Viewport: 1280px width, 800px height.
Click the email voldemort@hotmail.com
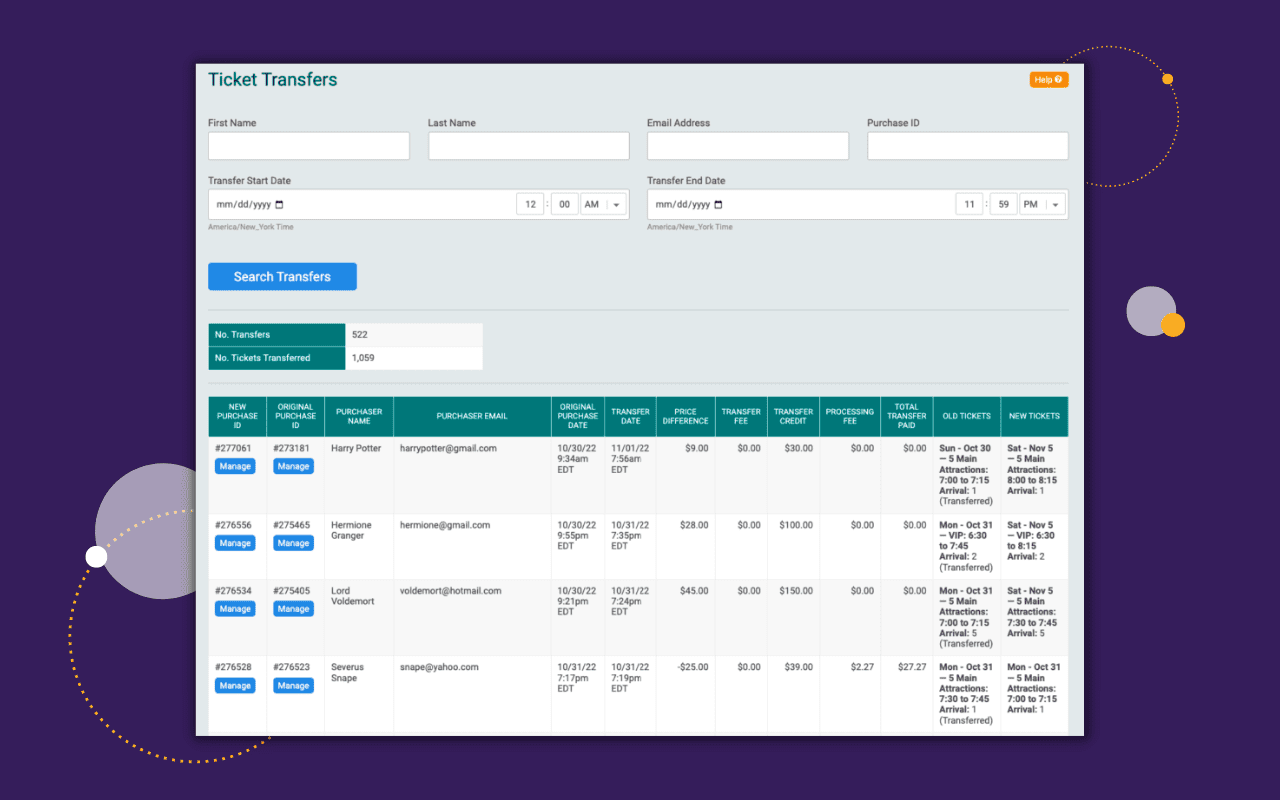[x=451, y=591]
